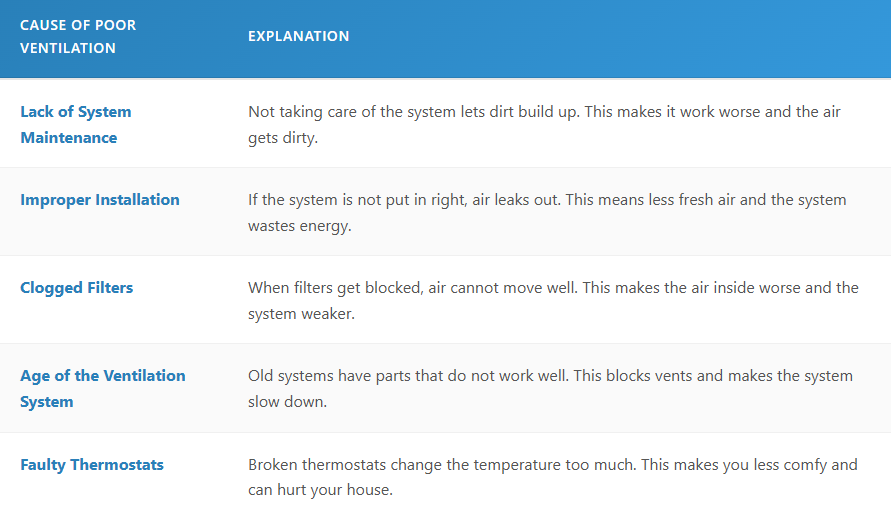Click the 'EXPLANATION' column header

click(299, 36)
